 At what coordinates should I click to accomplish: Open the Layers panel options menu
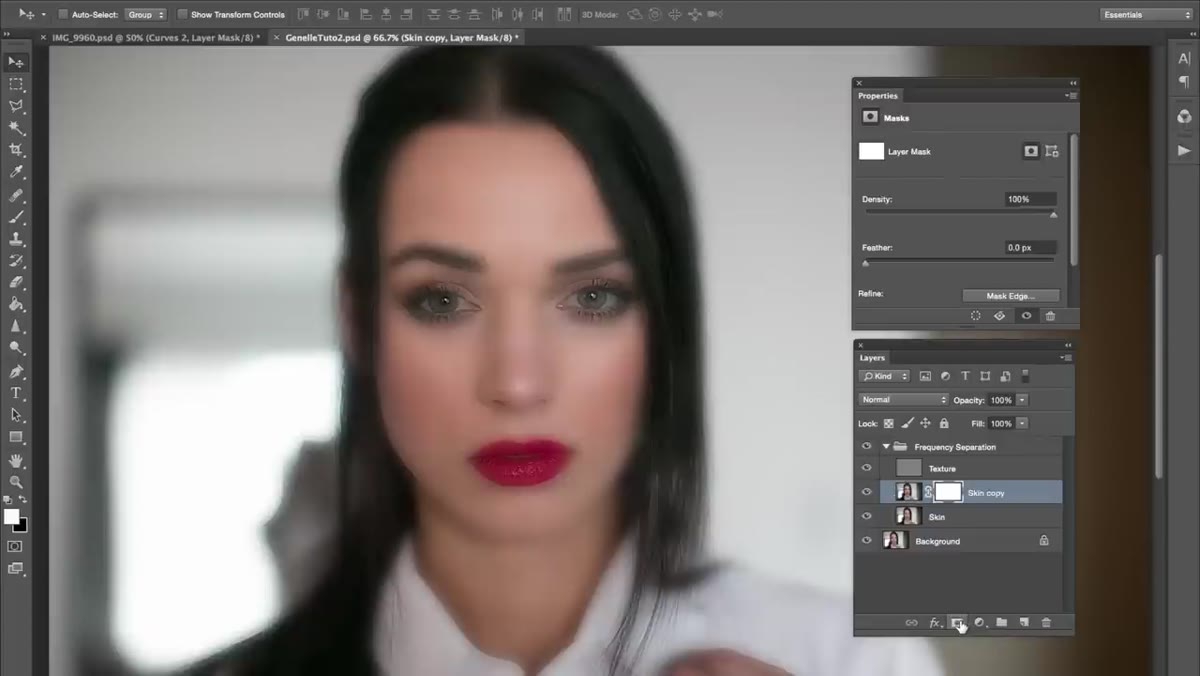point(1067,357)
